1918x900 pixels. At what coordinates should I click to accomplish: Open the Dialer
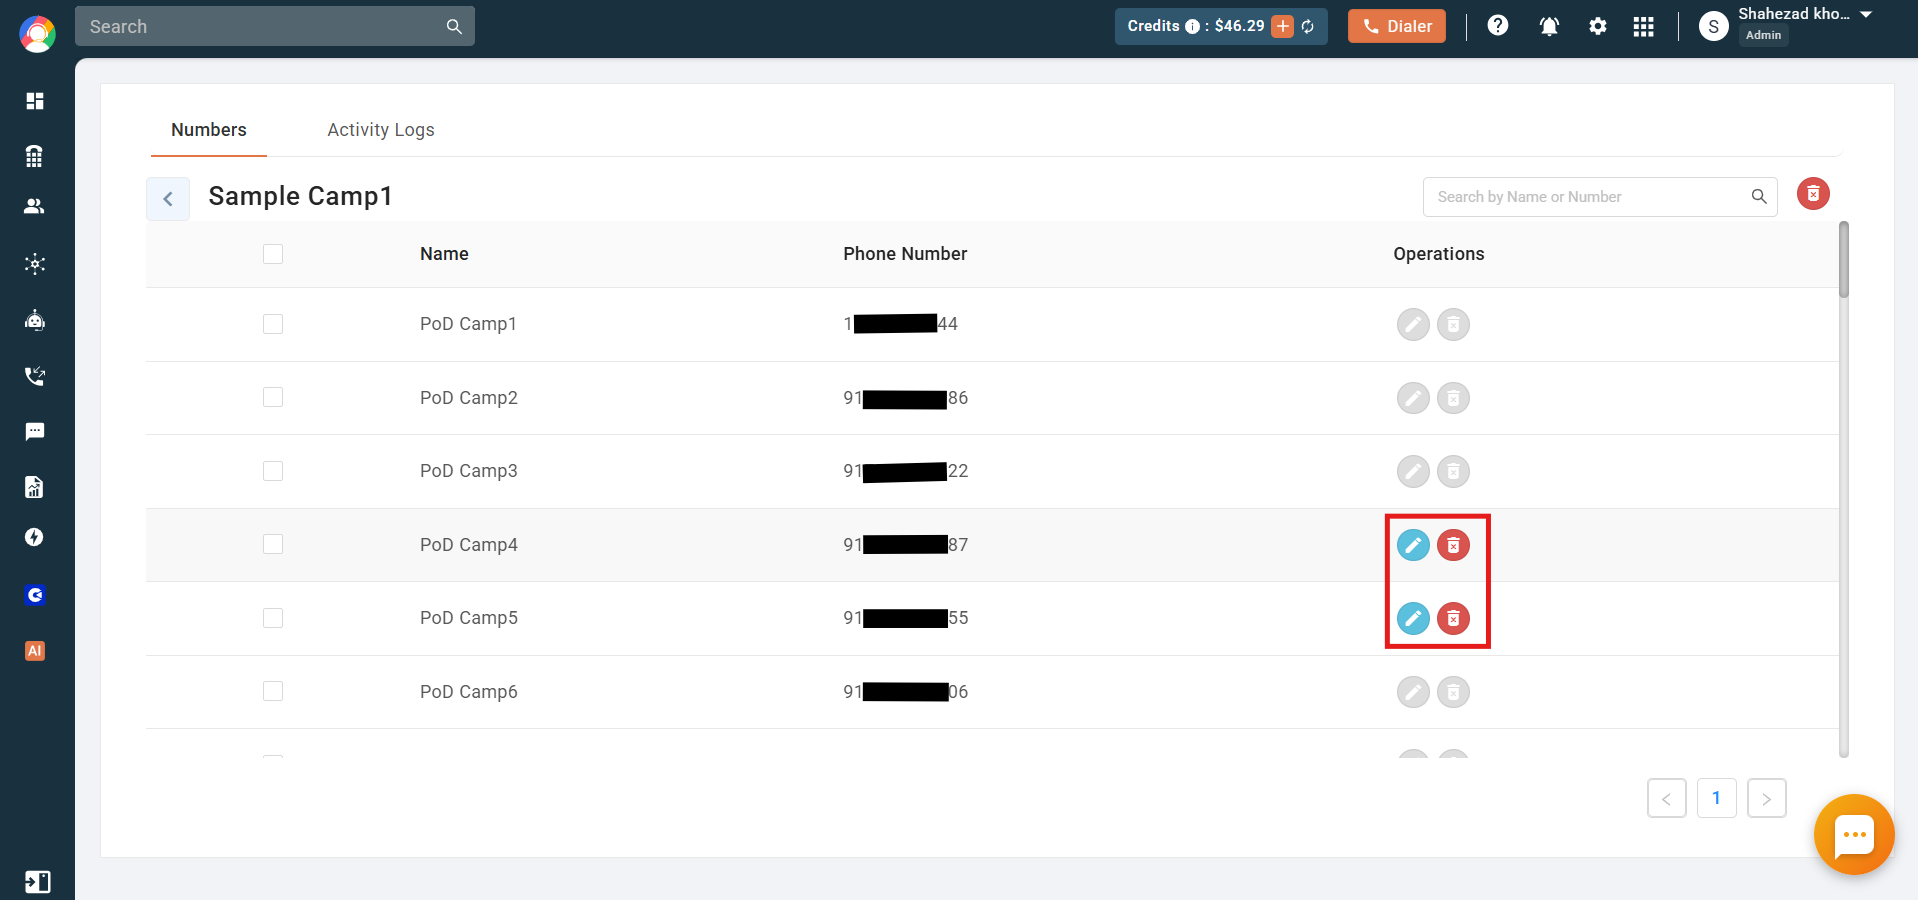click(1397, 26)
